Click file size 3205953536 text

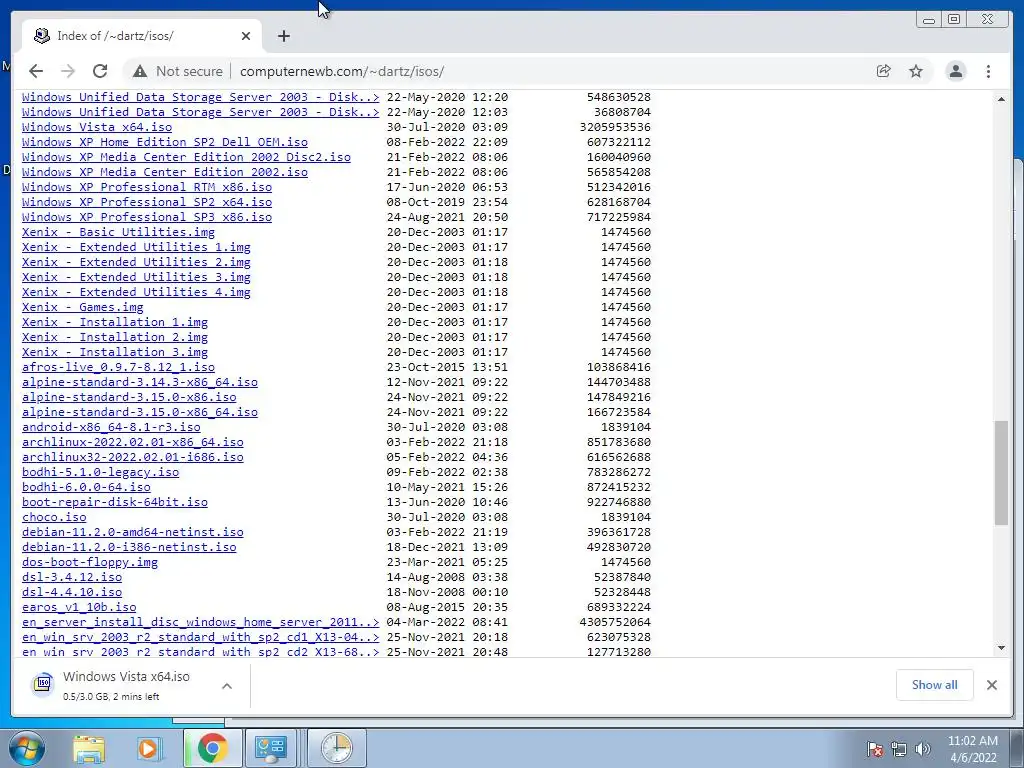615,127
